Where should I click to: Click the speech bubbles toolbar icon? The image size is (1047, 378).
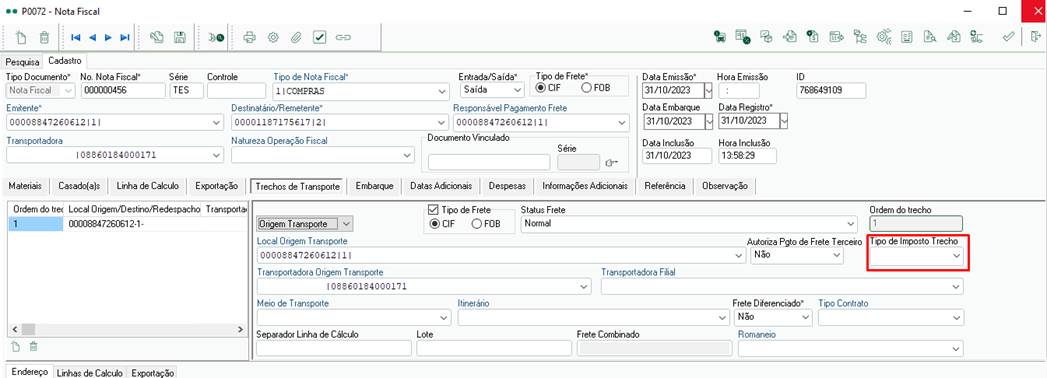[767, 37]
